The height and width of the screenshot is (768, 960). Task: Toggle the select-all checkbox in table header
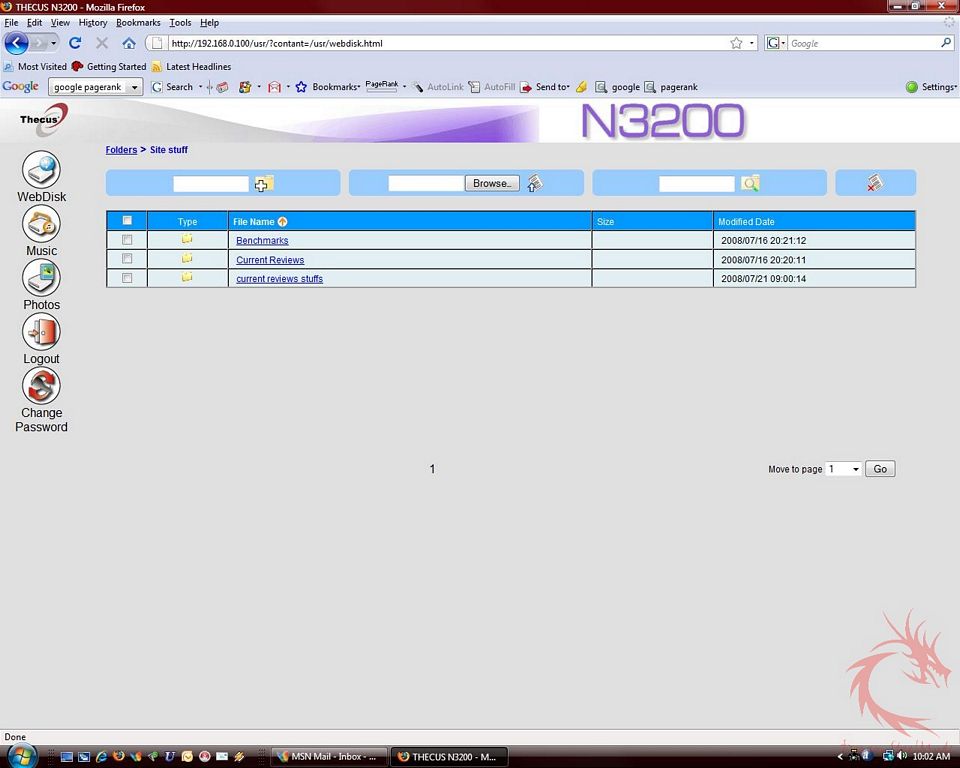[x=127, y=220]
